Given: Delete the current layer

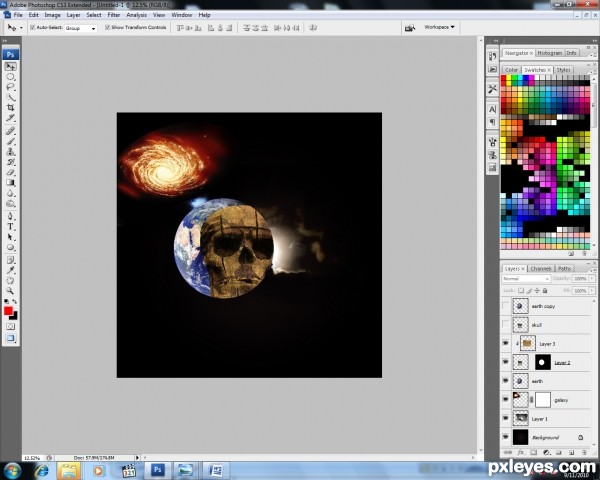Looking at the screenshot, I should click(x=584, y=452).
